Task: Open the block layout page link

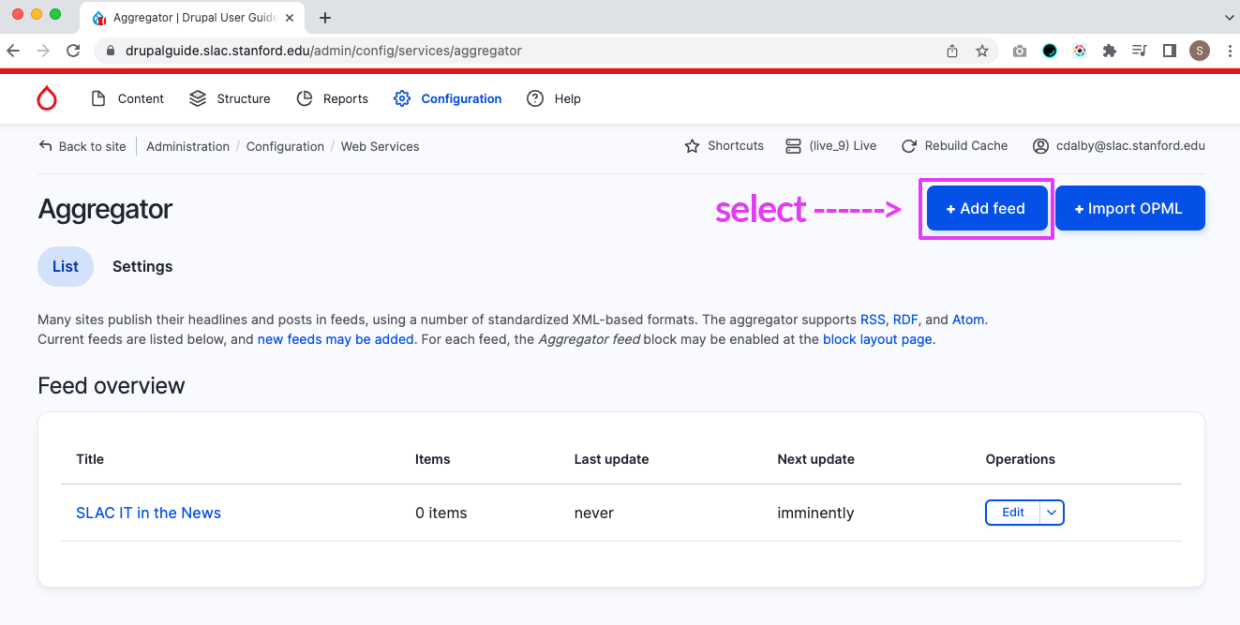Action: coord(877,339)
